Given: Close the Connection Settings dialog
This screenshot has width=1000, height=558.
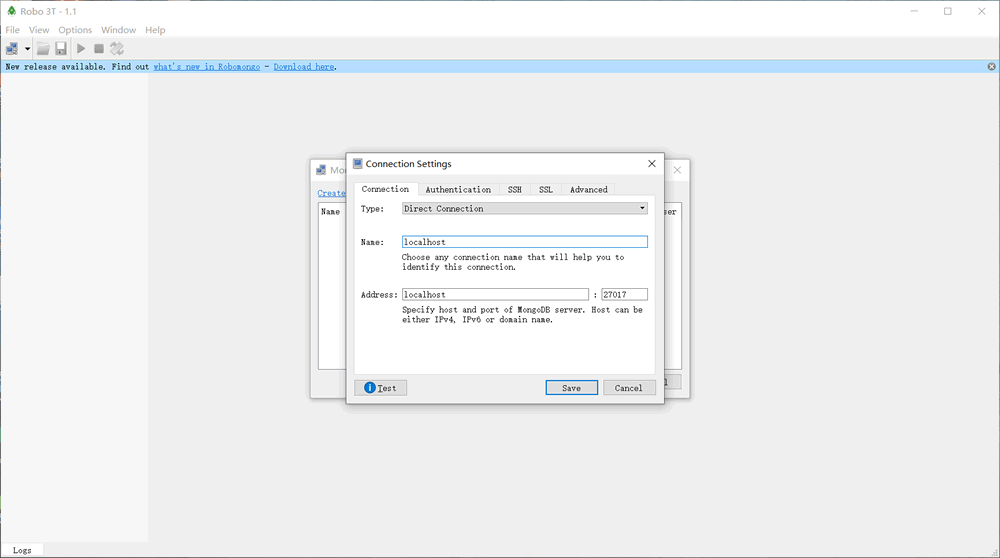Looking at the screenshot, I should [x=652, y=164].
